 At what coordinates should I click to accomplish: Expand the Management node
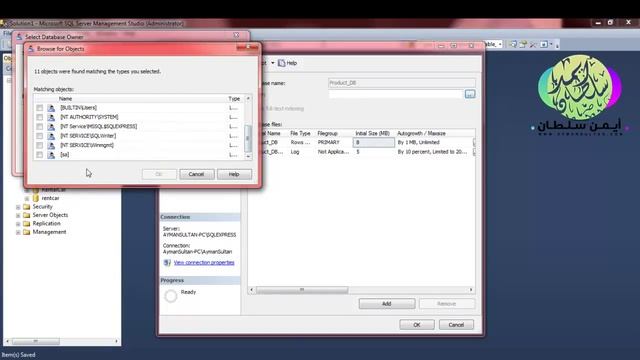point(18,233)
